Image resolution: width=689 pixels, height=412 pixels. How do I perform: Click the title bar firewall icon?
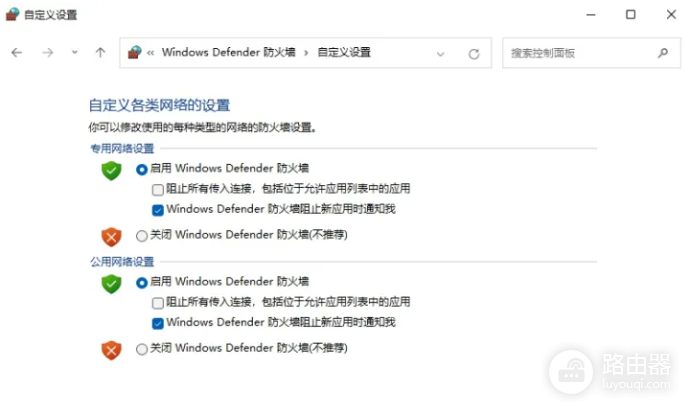pyautogui.click(x=13, y=14)
